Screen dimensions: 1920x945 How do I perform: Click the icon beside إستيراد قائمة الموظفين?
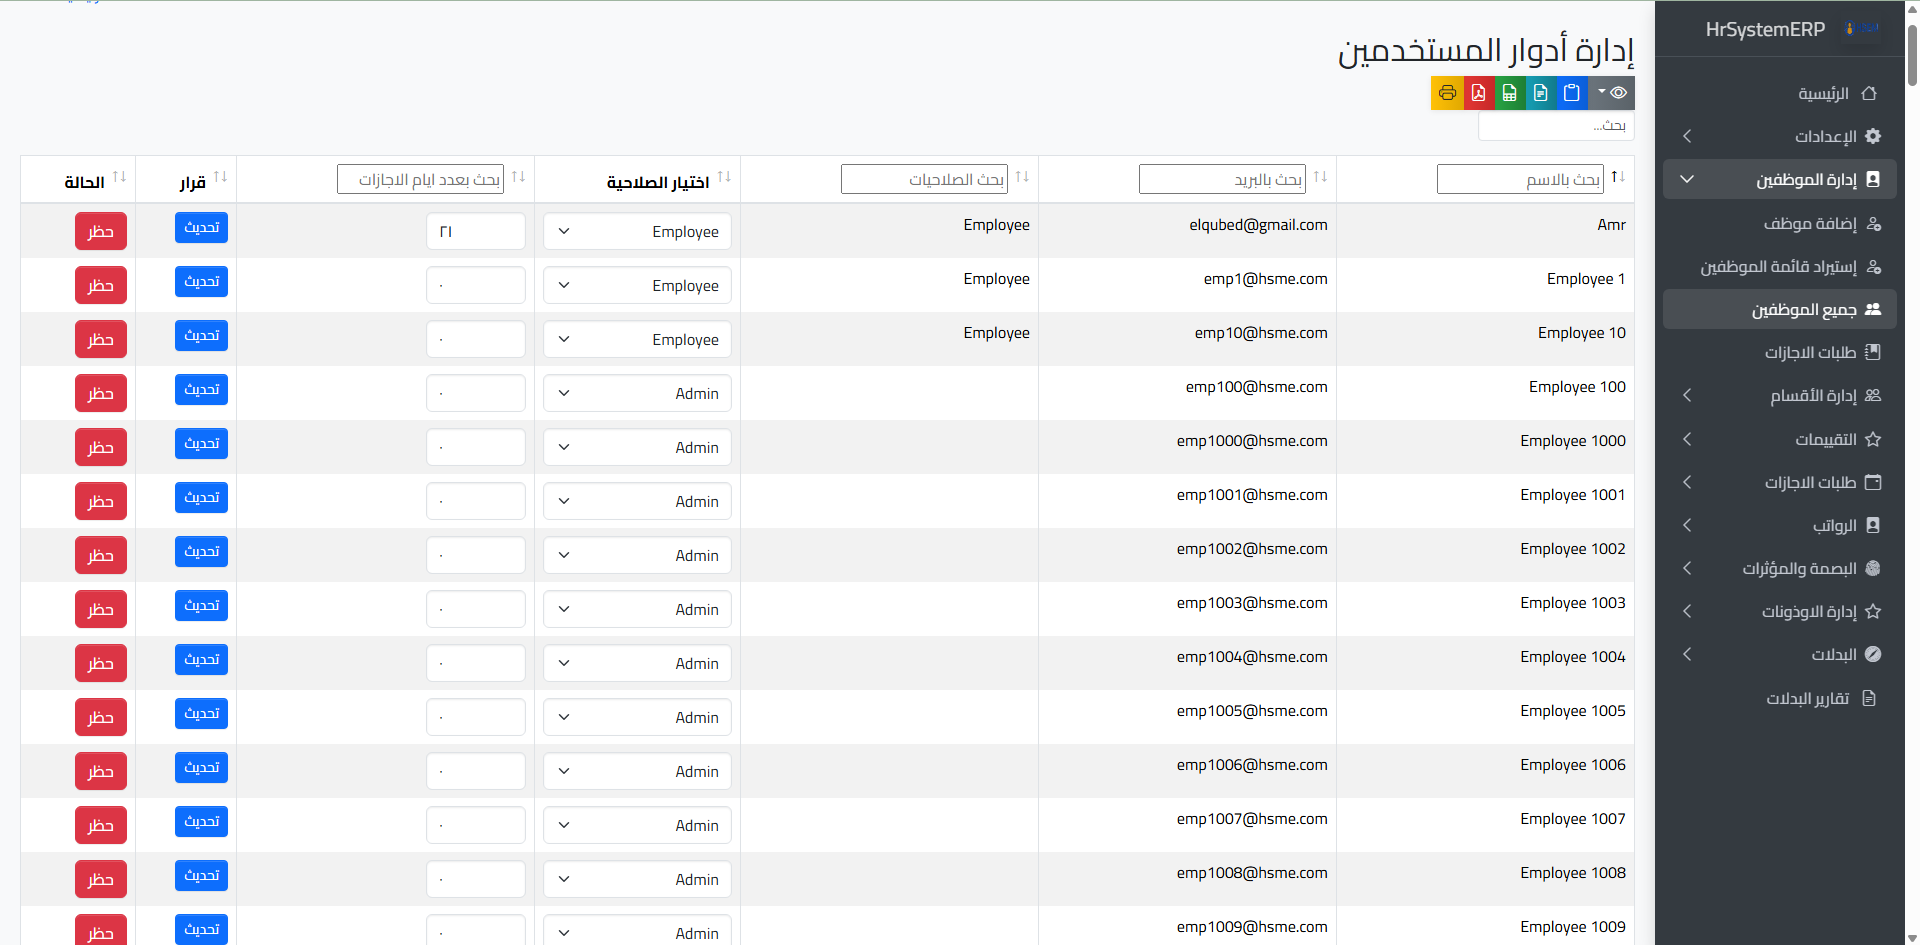tap(1874, 267)
